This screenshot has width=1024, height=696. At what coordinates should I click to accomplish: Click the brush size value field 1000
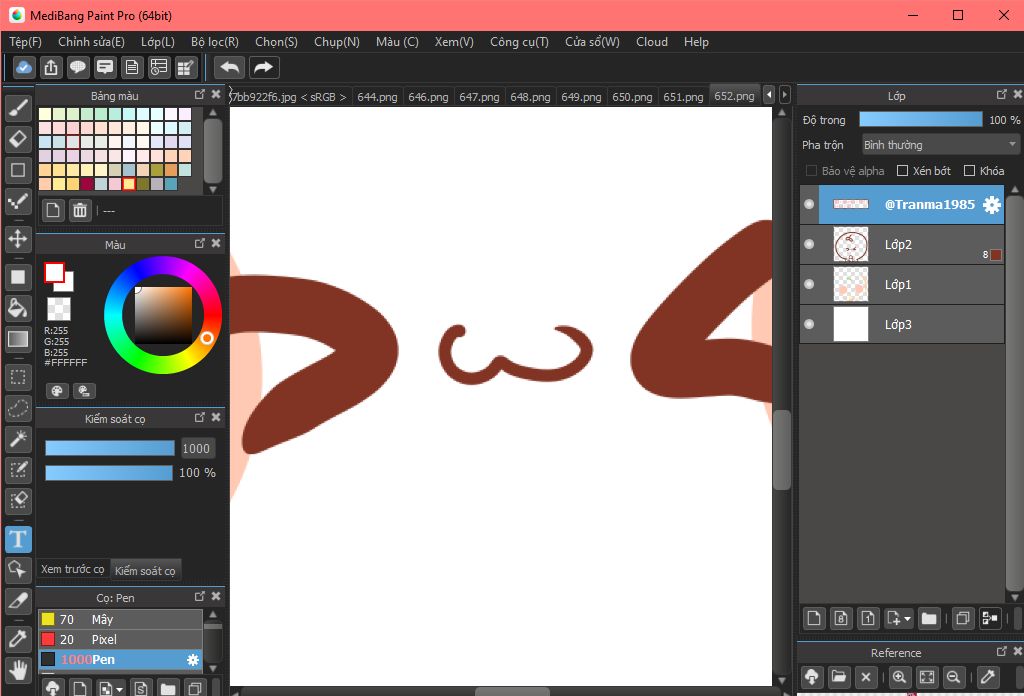pos(197,449)
